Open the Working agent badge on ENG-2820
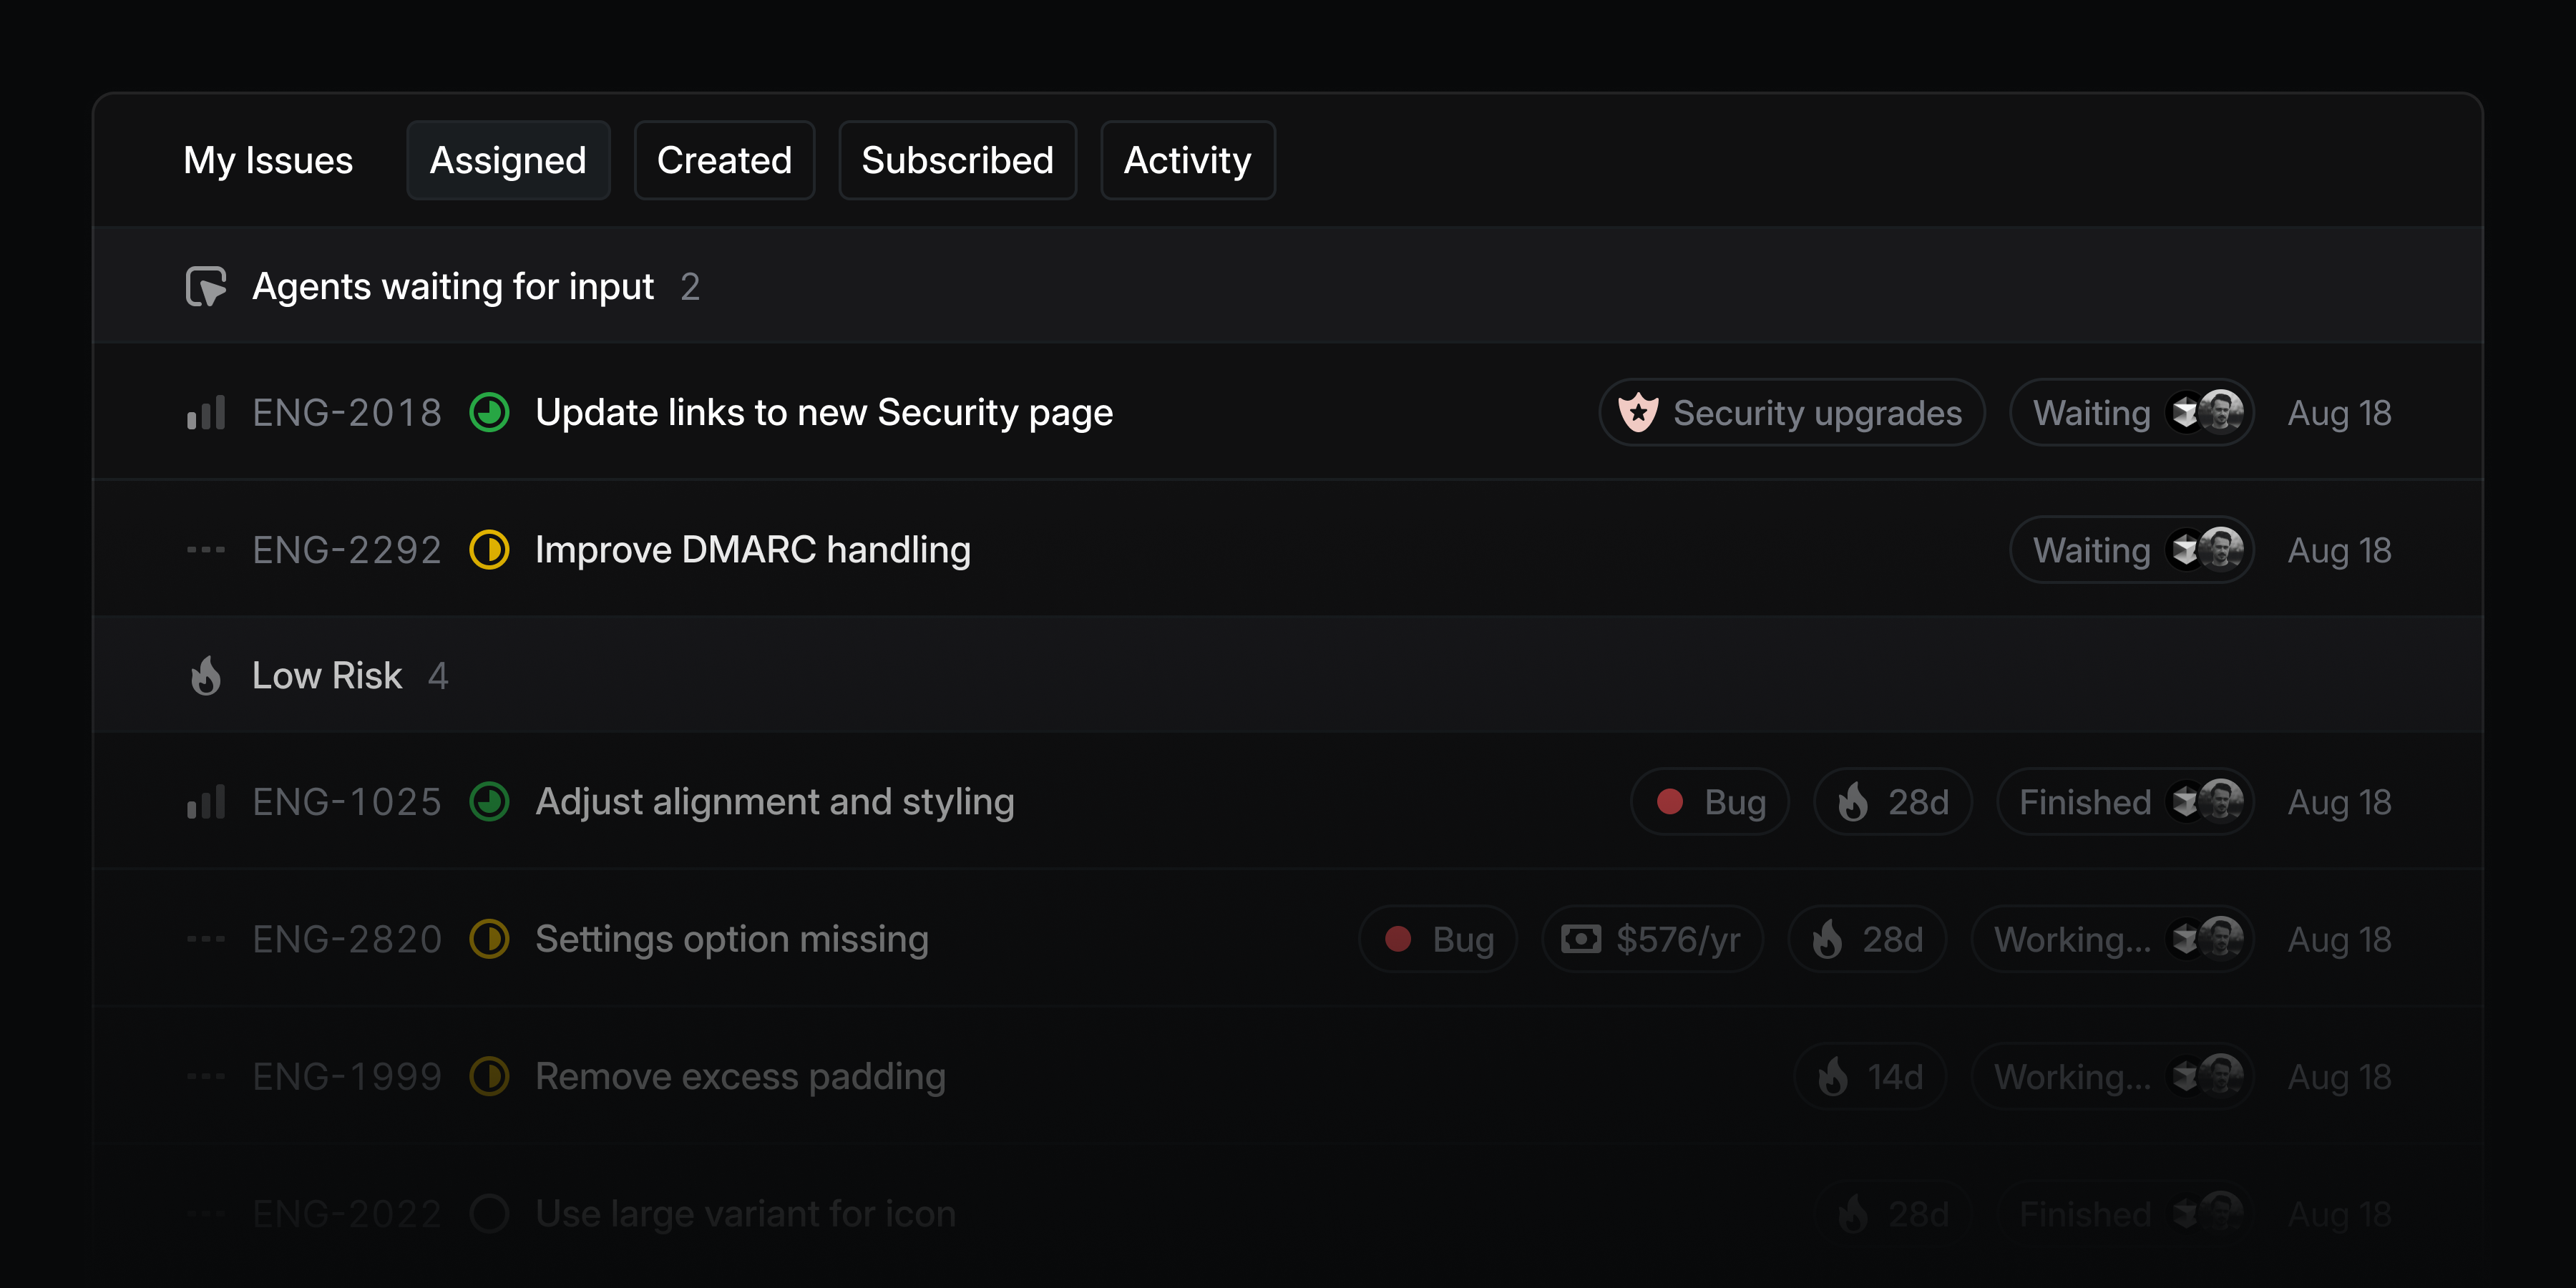 (x=2112, y=938)
